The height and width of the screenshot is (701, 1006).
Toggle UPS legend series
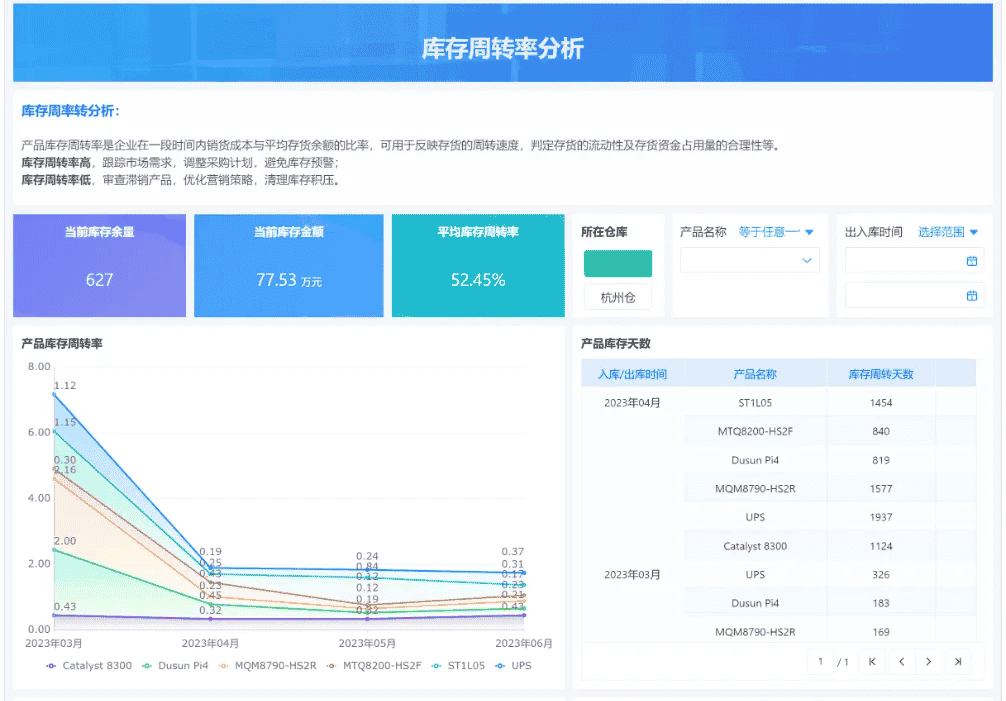point(513,666)
